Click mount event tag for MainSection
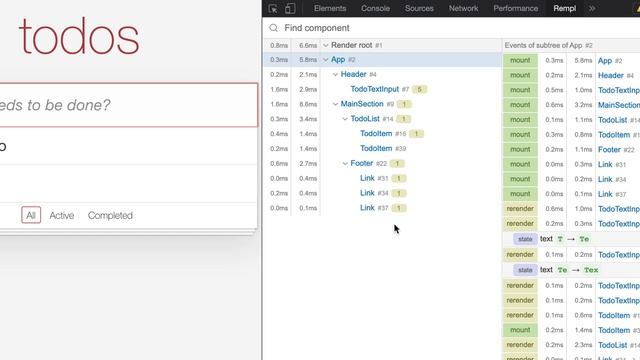The image size is (640, 360). (x=520, y=105)
